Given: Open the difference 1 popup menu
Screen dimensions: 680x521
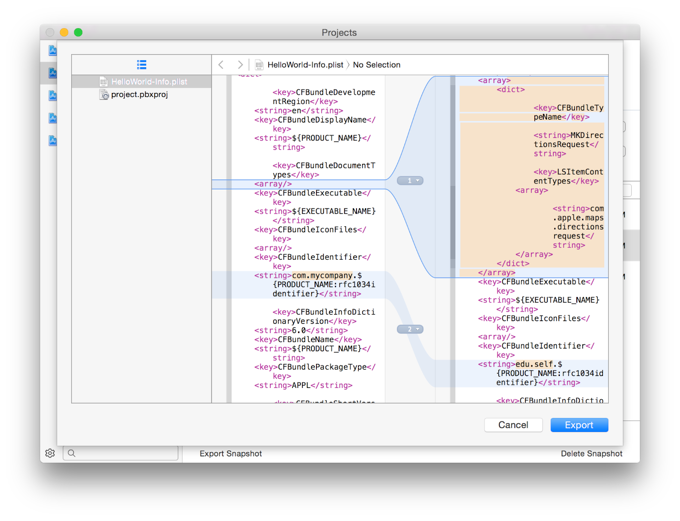Looking at the screenshot, I should pyautogui.click(x=410, y=180).
